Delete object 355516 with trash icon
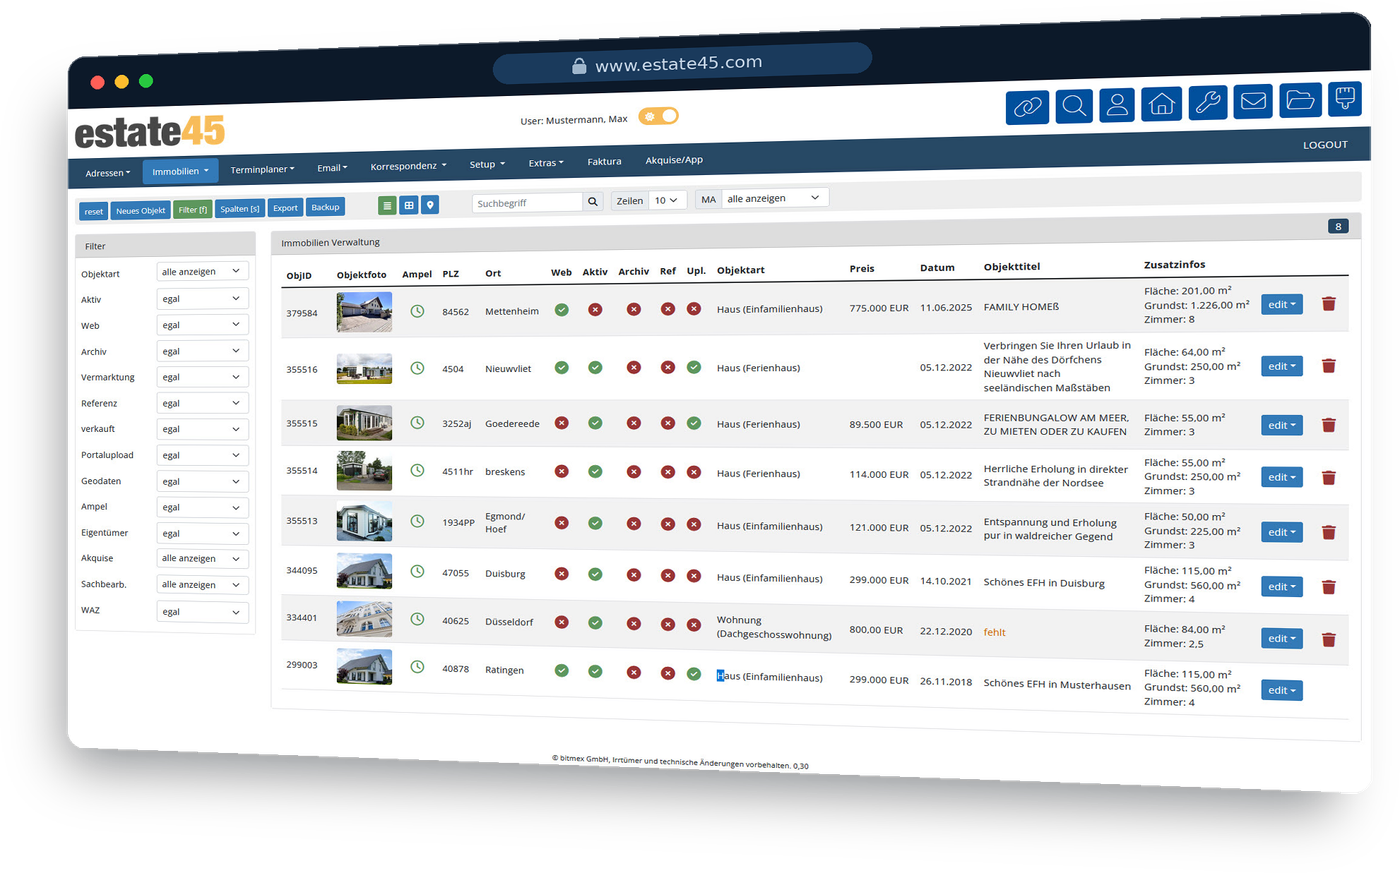The image size is (1400, 873). 1328,366
